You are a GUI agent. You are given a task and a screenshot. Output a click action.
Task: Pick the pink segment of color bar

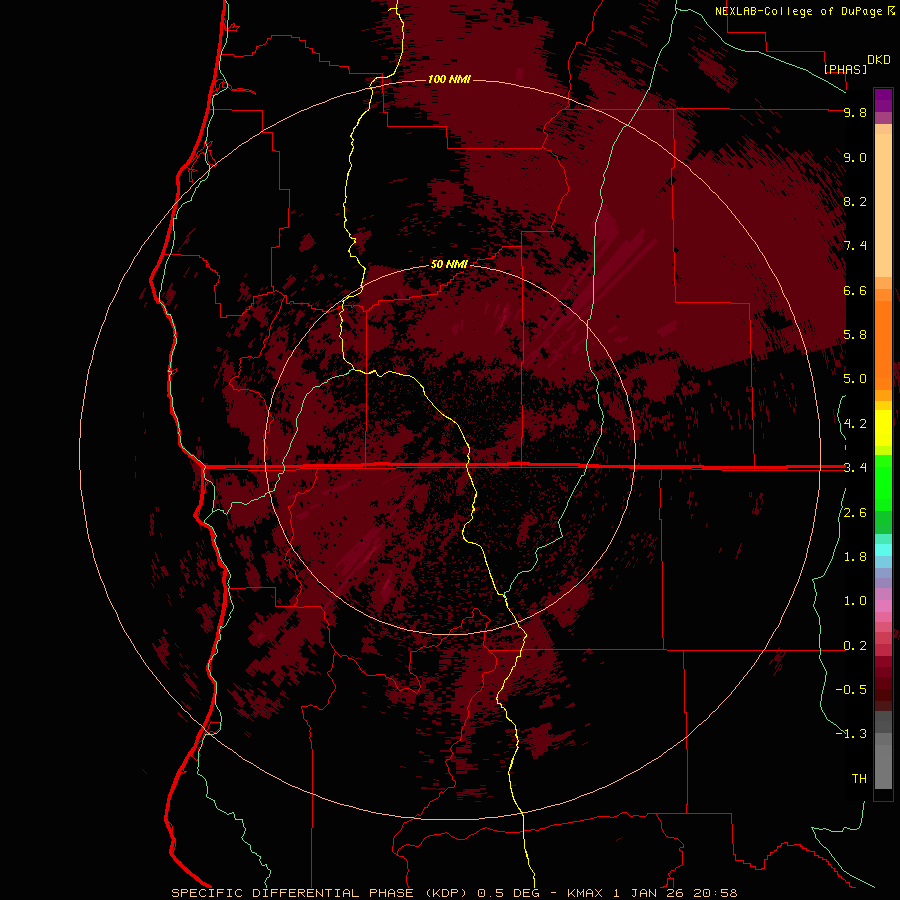[883, 606]
